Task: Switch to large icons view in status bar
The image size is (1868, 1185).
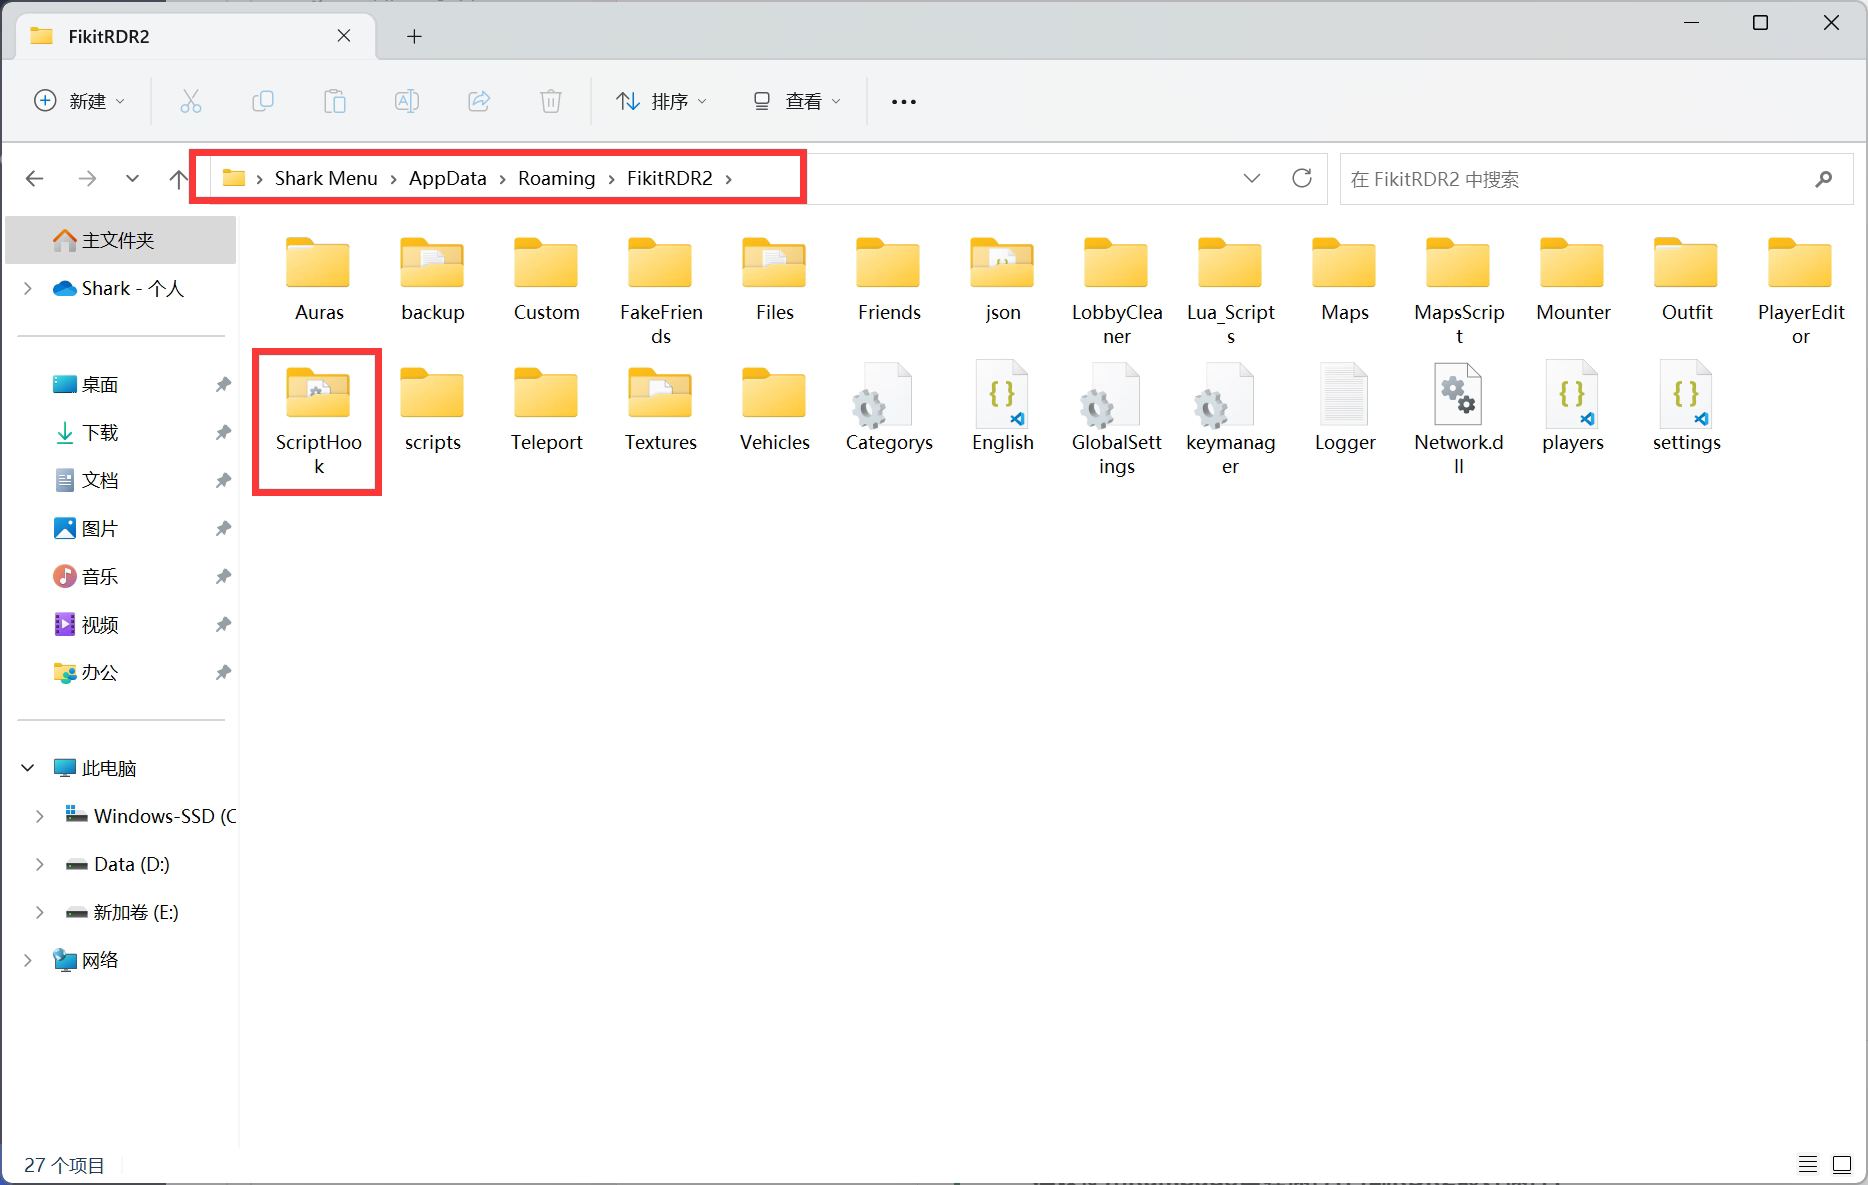Action: [1841, 1164]
